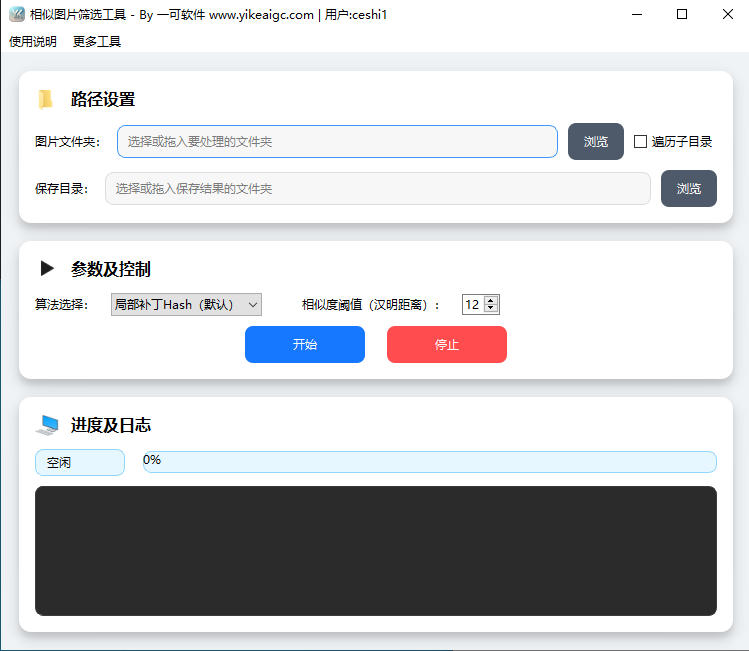Click the 相似度阈值（汉明距离） label
Viewport: 749px width, 651px height.
[370, 305]
